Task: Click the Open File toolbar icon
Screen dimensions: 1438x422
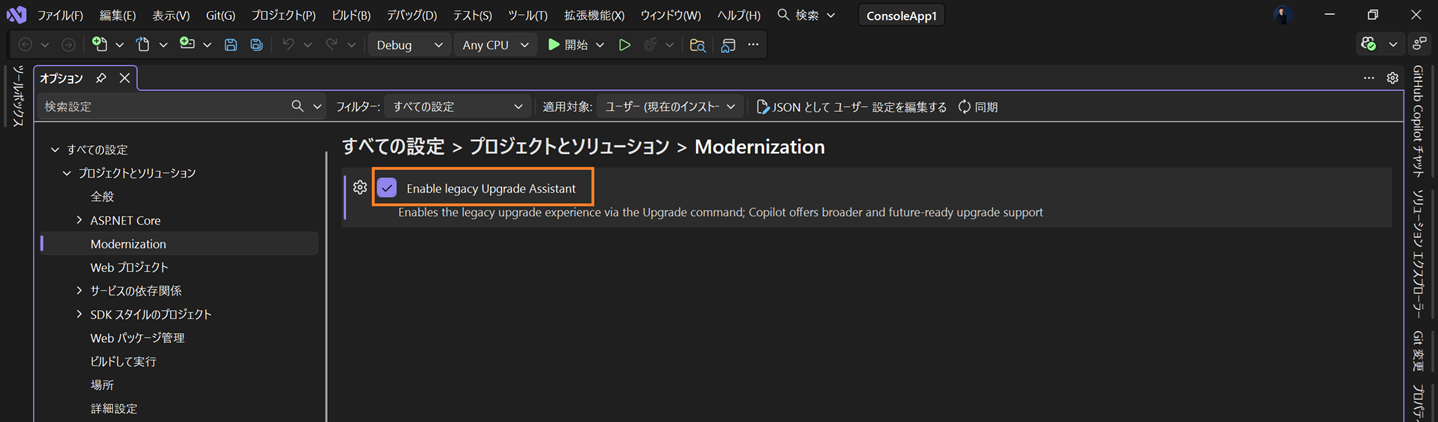Action: [143, 45]
